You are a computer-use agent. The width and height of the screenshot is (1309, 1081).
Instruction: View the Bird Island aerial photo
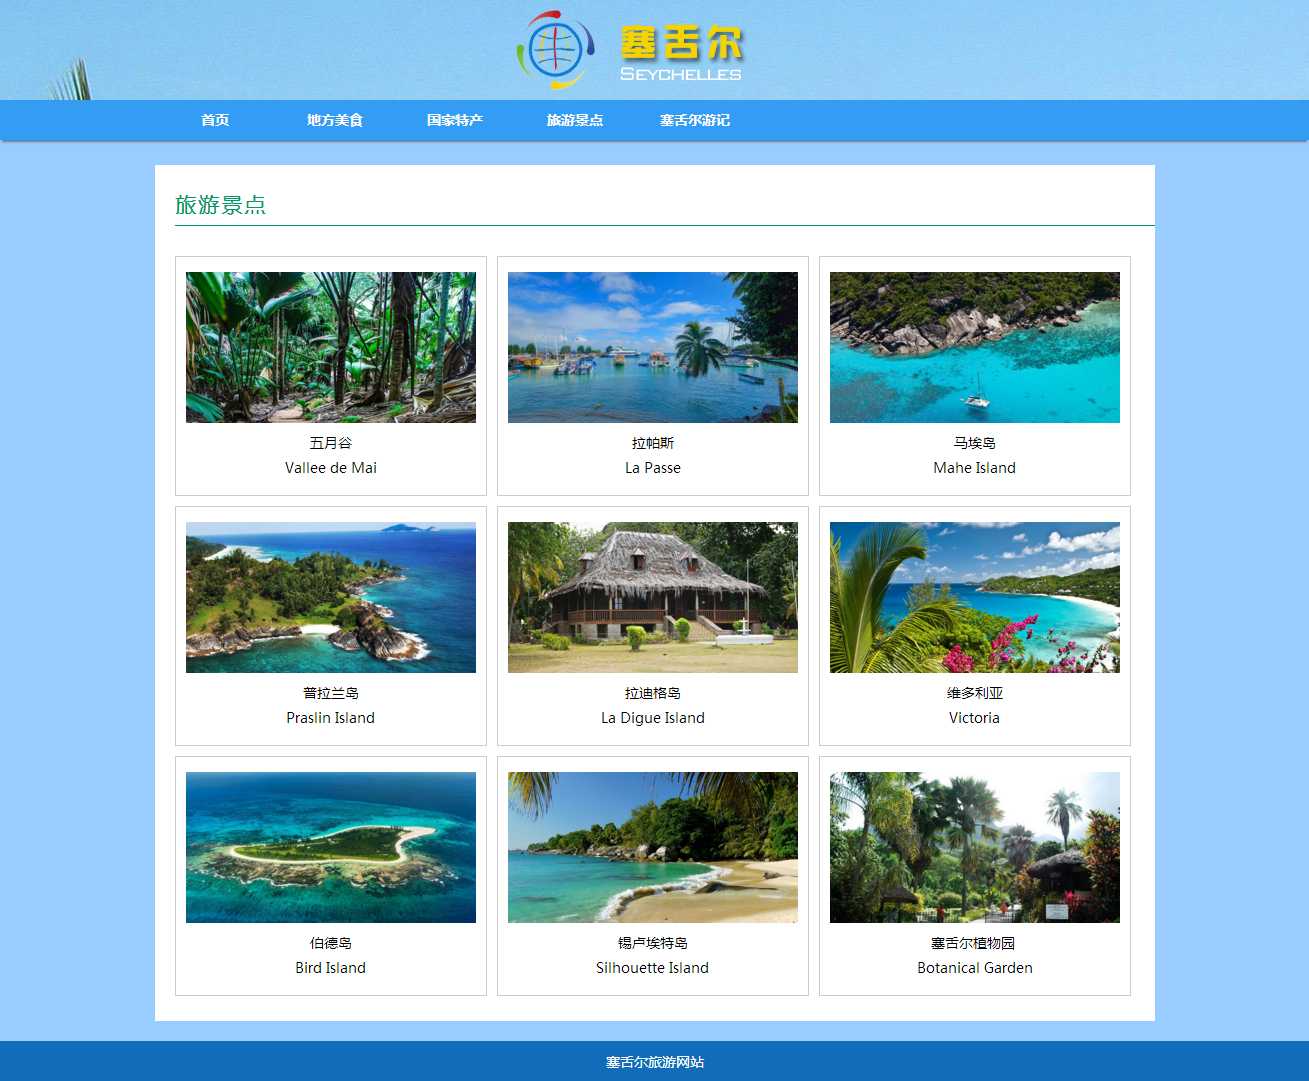point(331,847)
